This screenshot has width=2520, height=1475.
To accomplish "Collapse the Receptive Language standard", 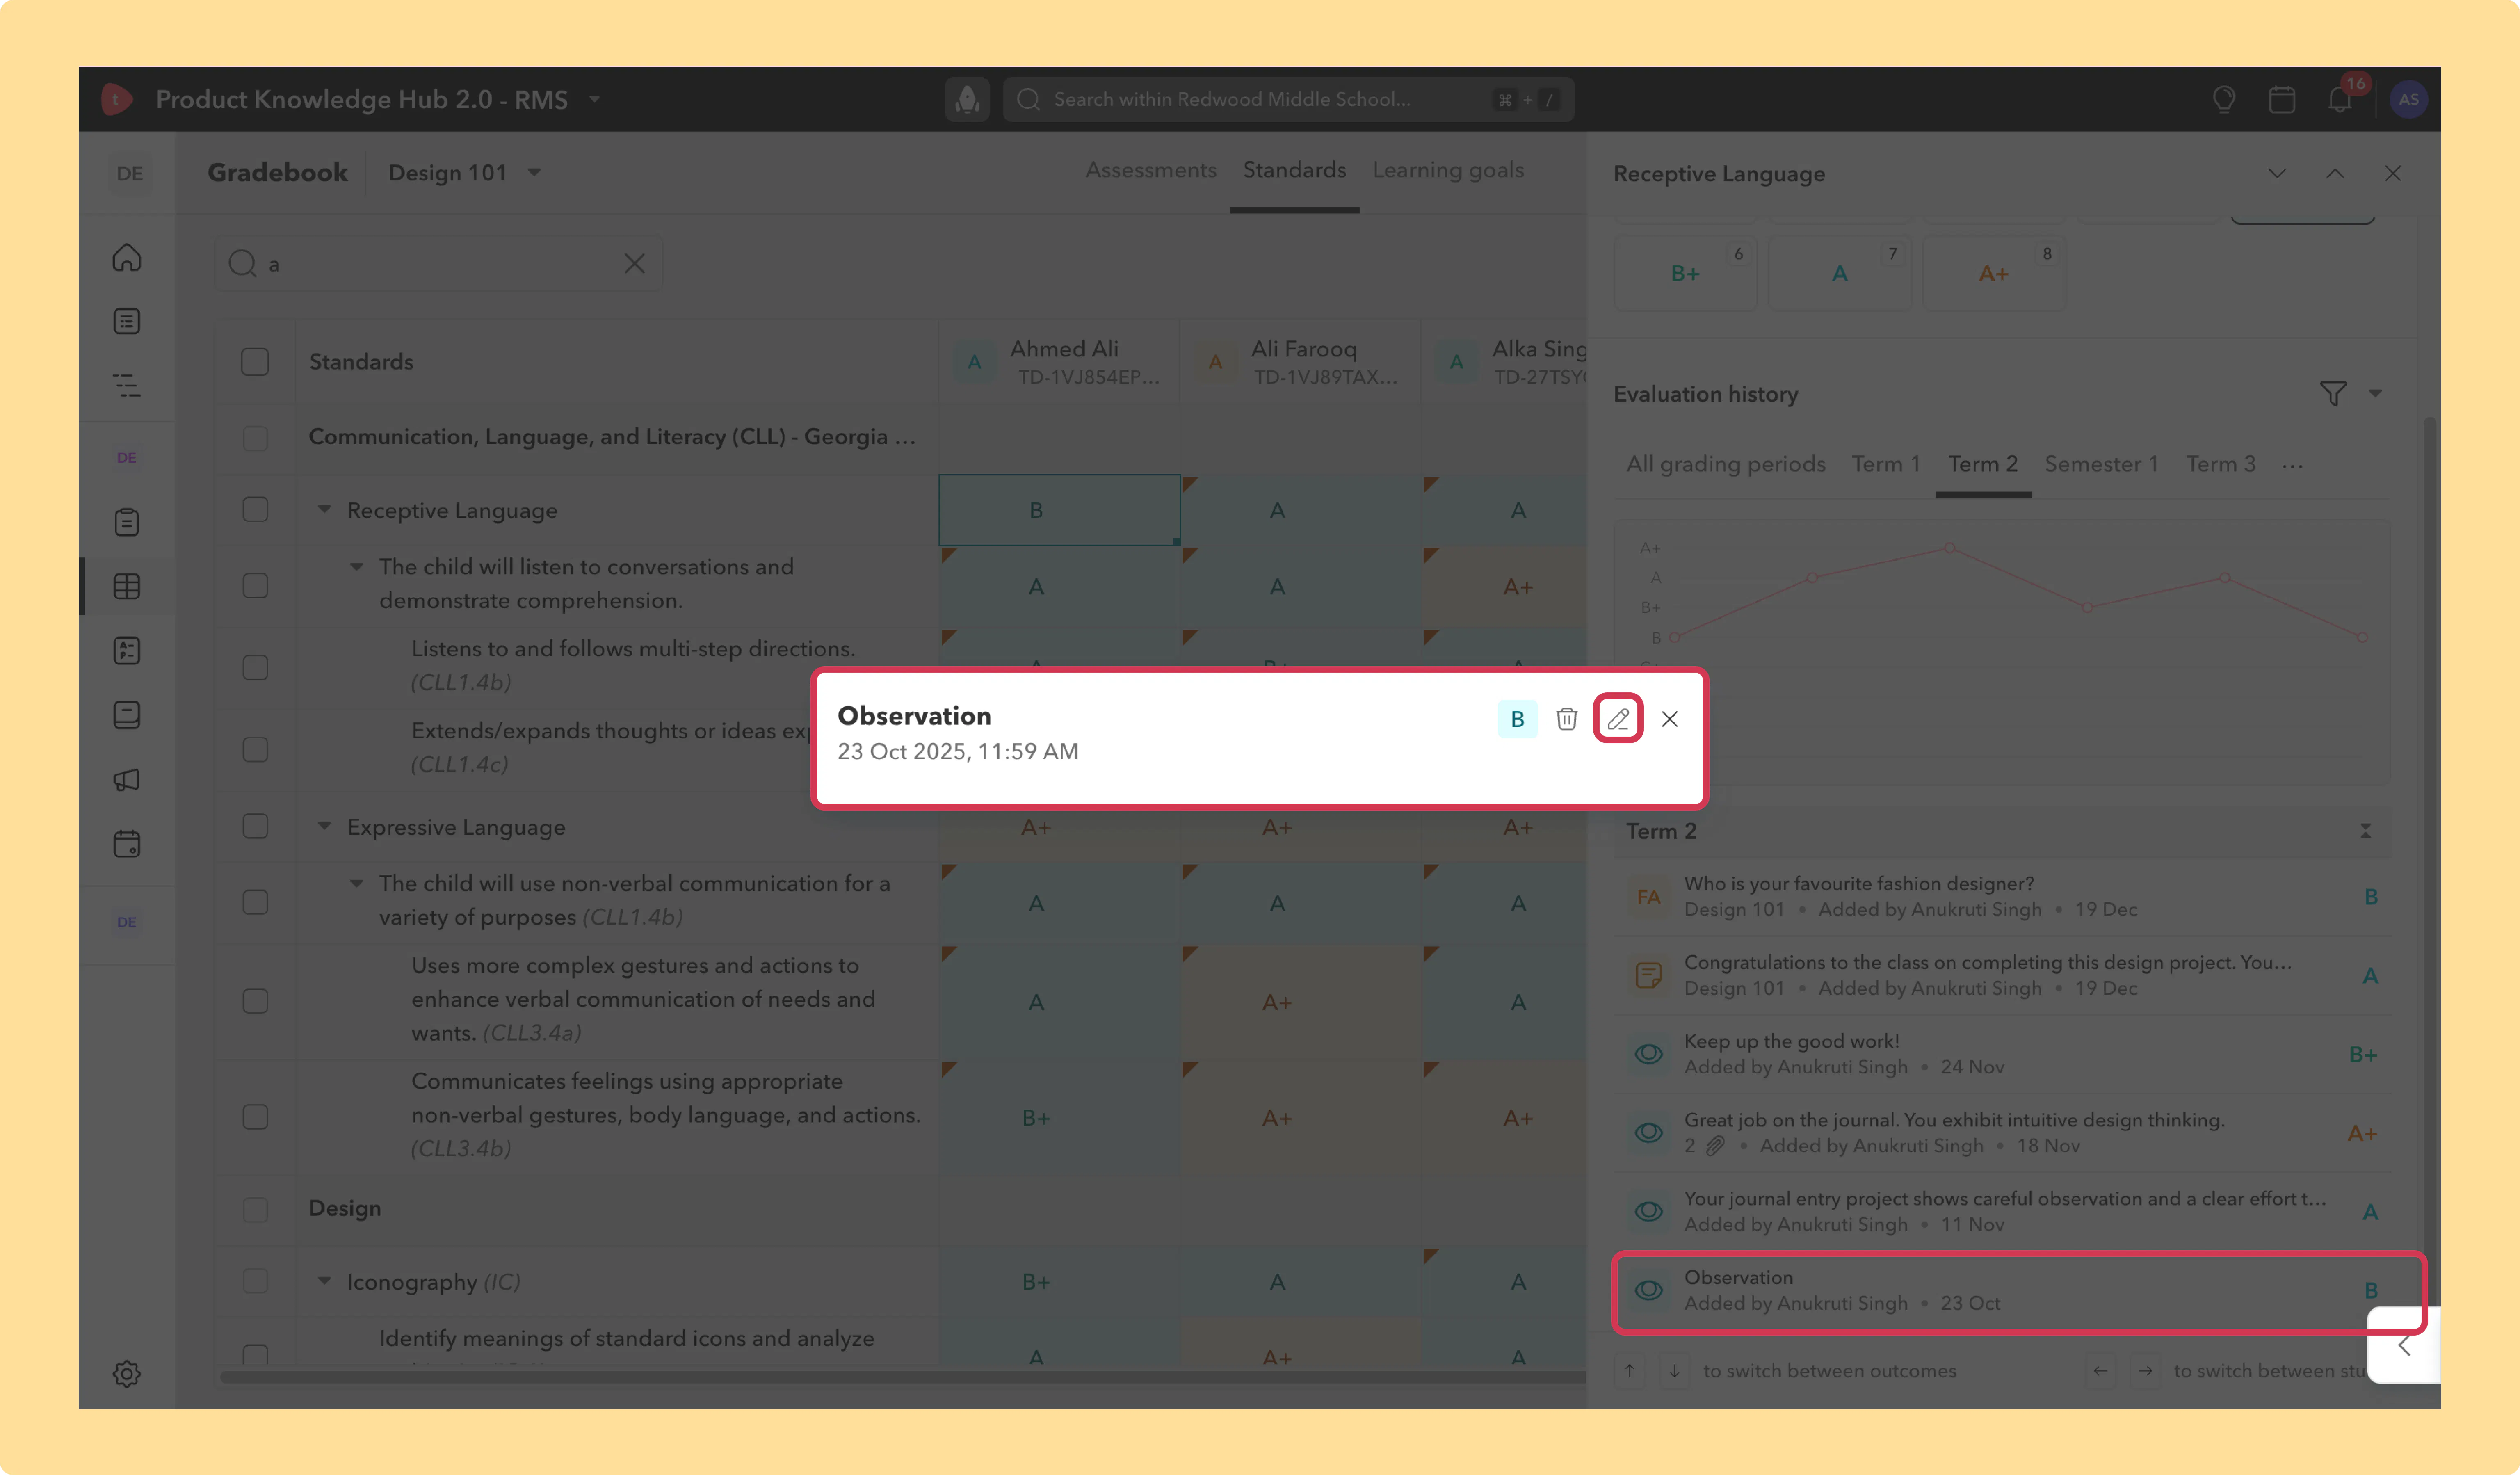I will (324, 509).
